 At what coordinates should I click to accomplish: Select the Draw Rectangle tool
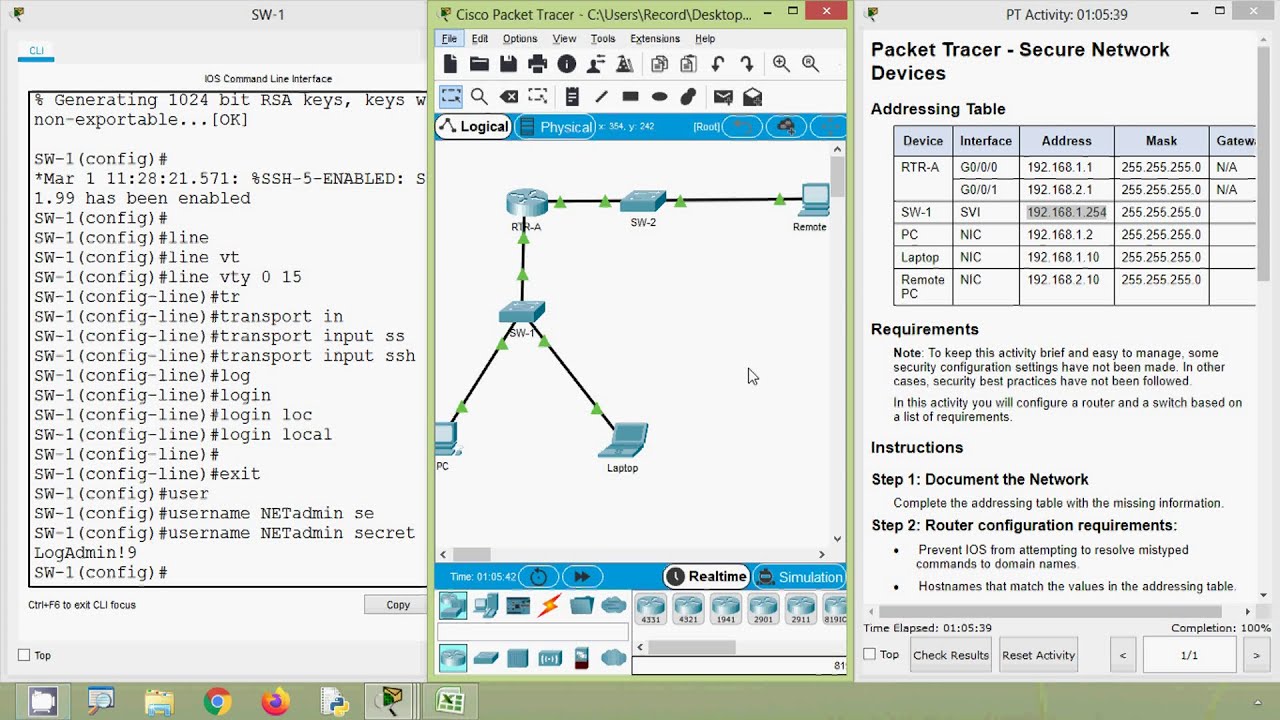point(630,97)
